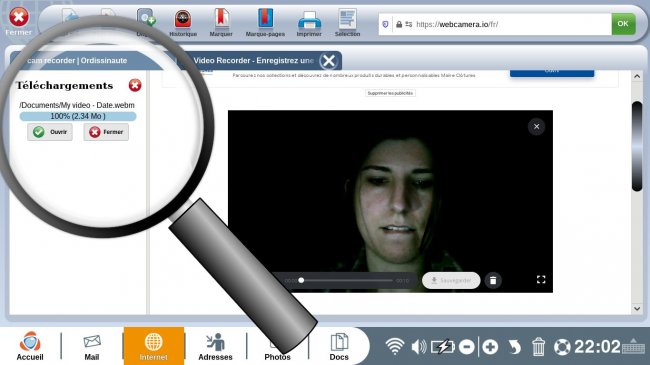The width and height of the screenshot is (650, 365).
Task: Click the page scrollbar down arrow
Action: (637, 309)
